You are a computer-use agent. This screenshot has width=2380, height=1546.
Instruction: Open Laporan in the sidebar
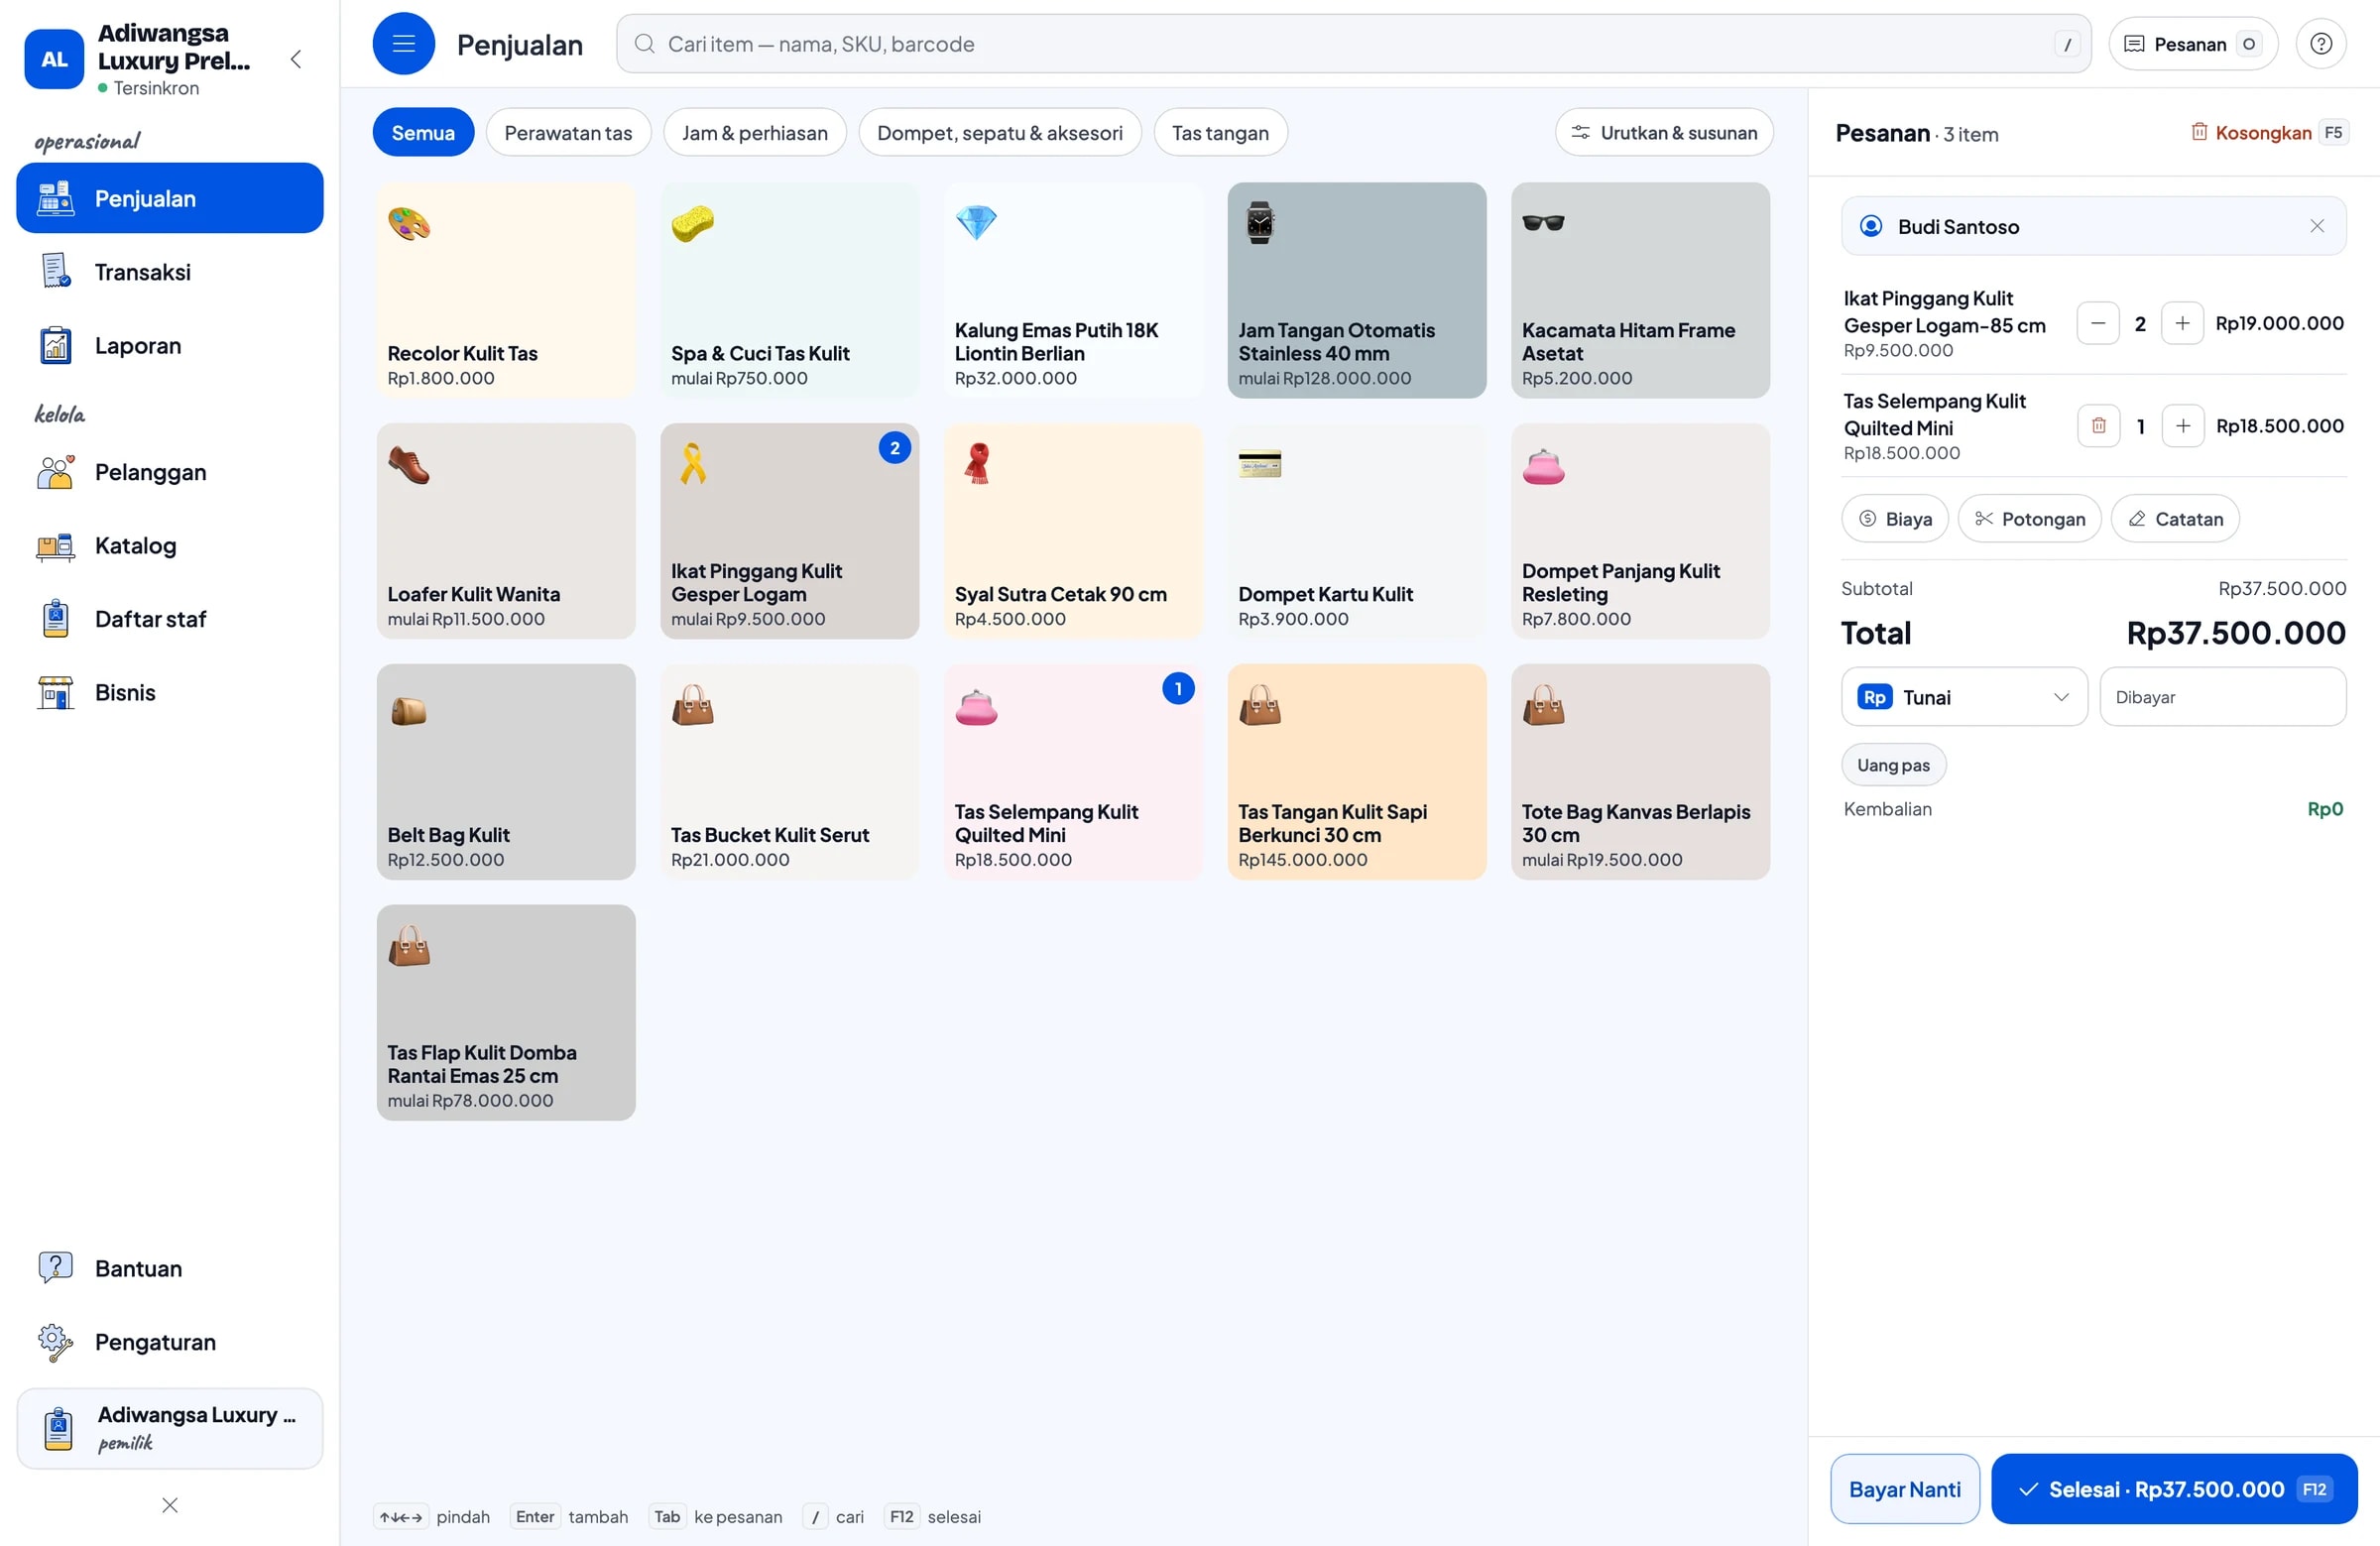point(170,345)
